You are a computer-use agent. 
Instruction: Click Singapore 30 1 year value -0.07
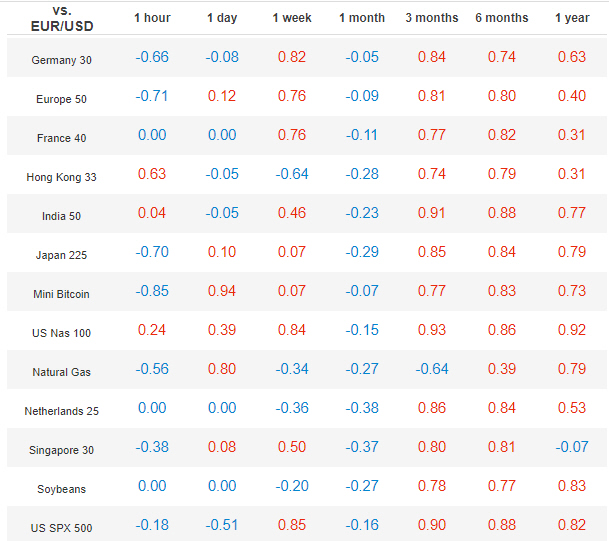(x=572, y=447)
